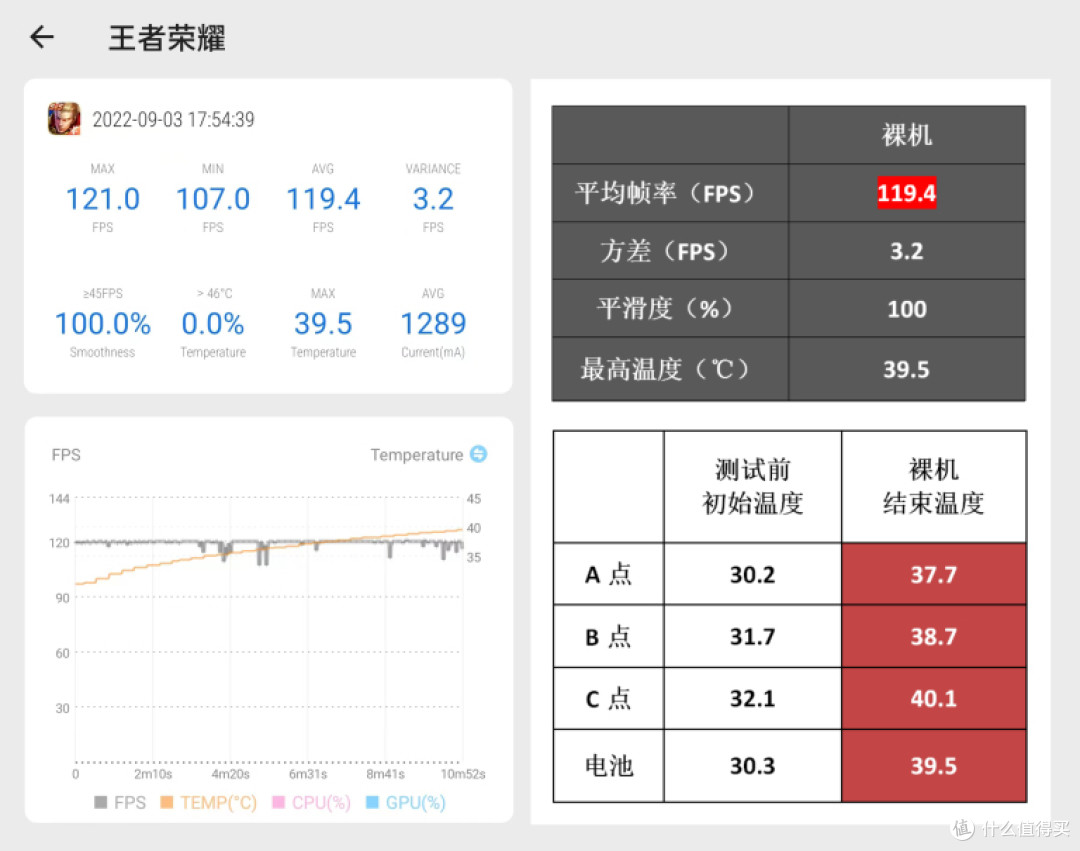This screenshot has height=851, width=1080.
Task: Toggle TEMP(°C) legend in chart
Action: coord(208,803)
